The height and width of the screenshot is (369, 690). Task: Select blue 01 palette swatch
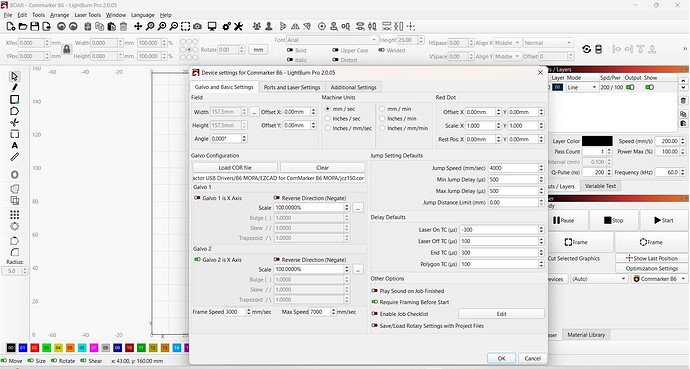[23, 347]
